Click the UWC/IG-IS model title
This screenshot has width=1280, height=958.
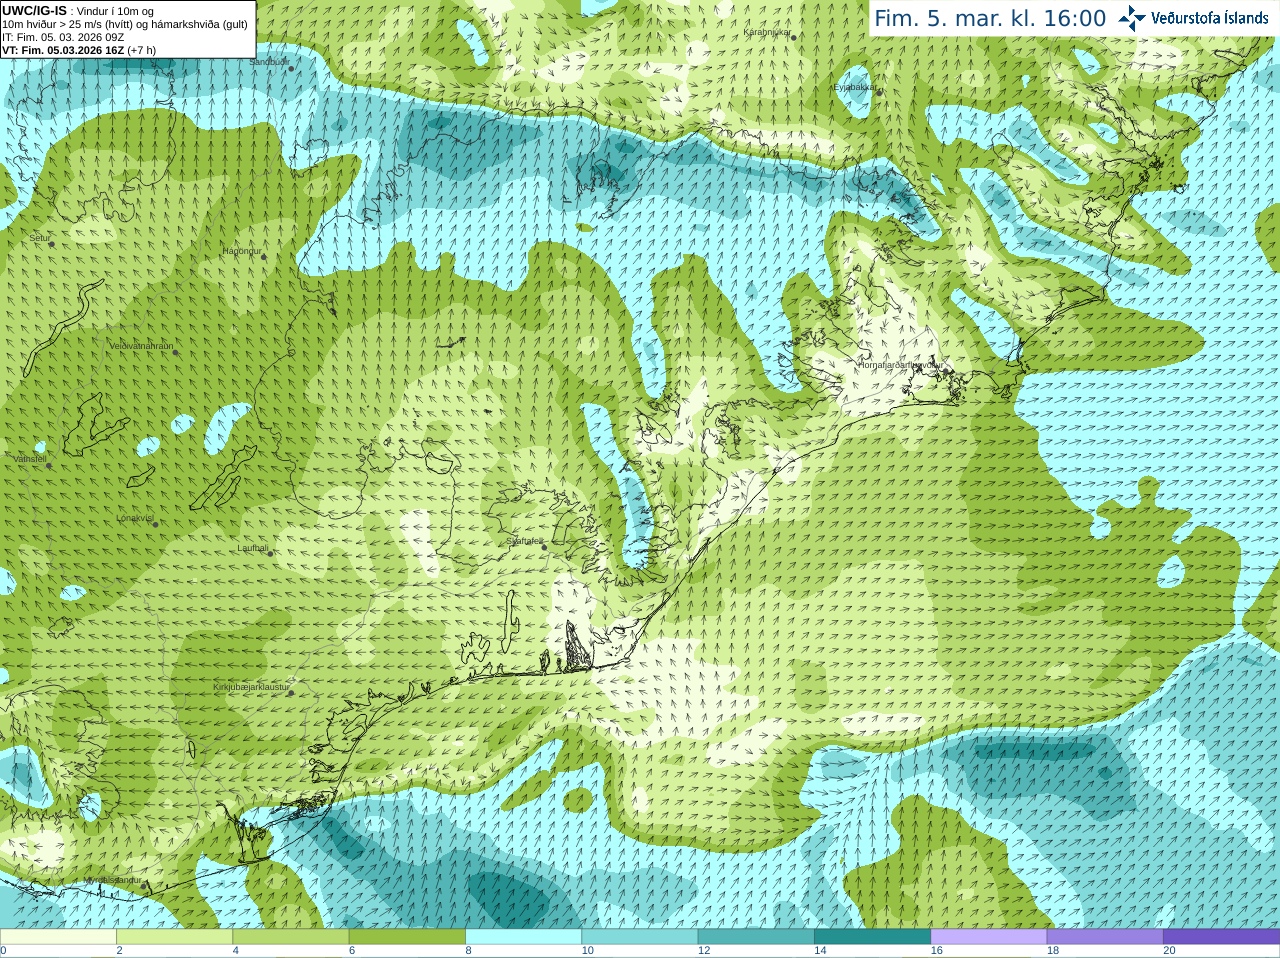pos(34,10)
